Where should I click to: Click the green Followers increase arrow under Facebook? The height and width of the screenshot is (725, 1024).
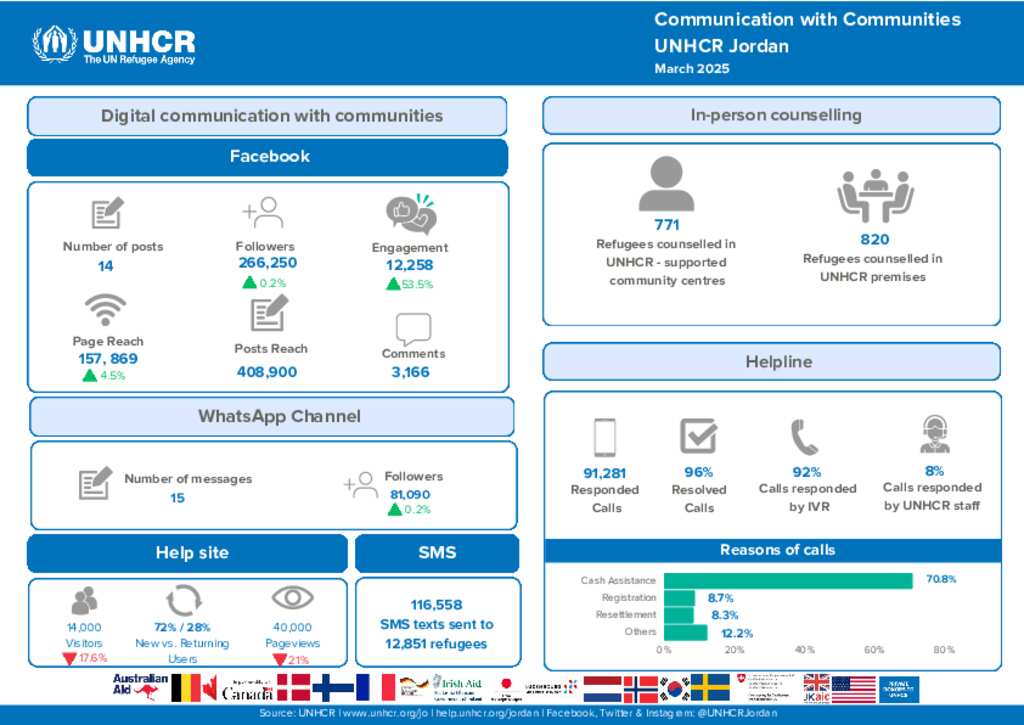[249, 283]
